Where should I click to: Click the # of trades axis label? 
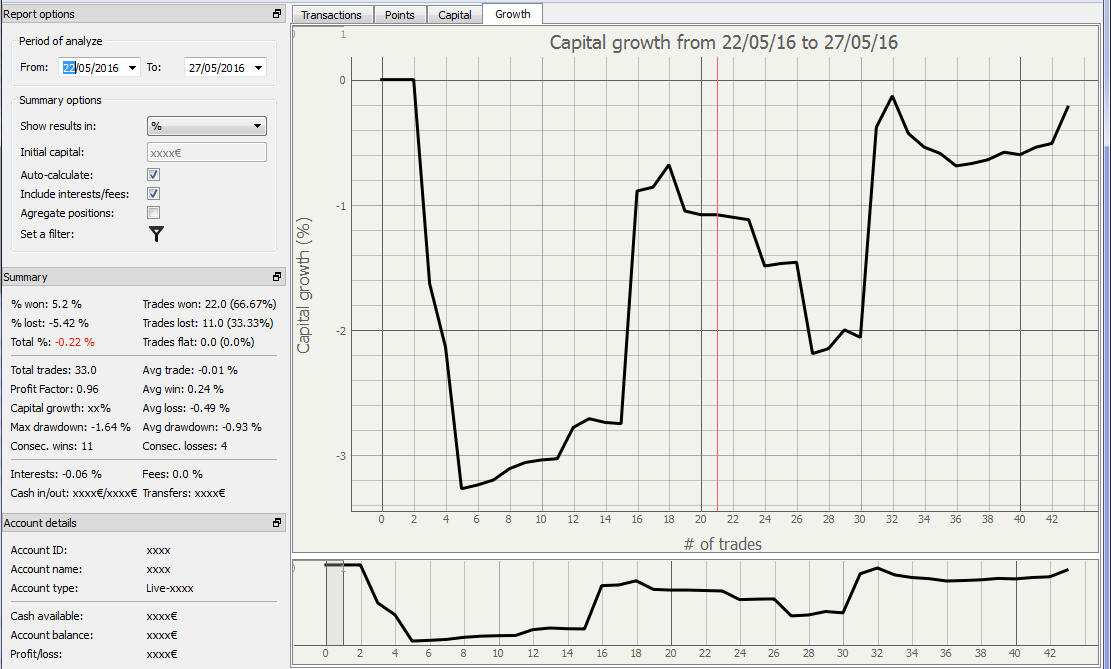(x=723, y=544)
